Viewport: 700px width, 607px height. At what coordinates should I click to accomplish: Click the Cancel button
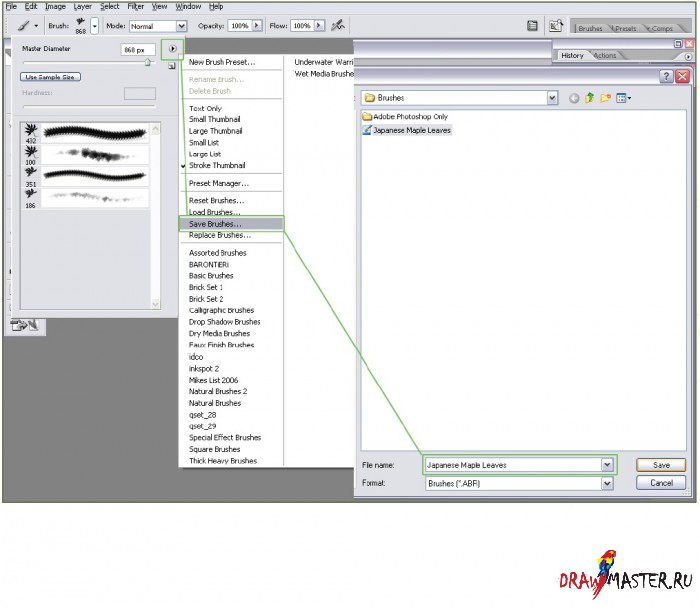pyautogui.click(x=661, y=482)
